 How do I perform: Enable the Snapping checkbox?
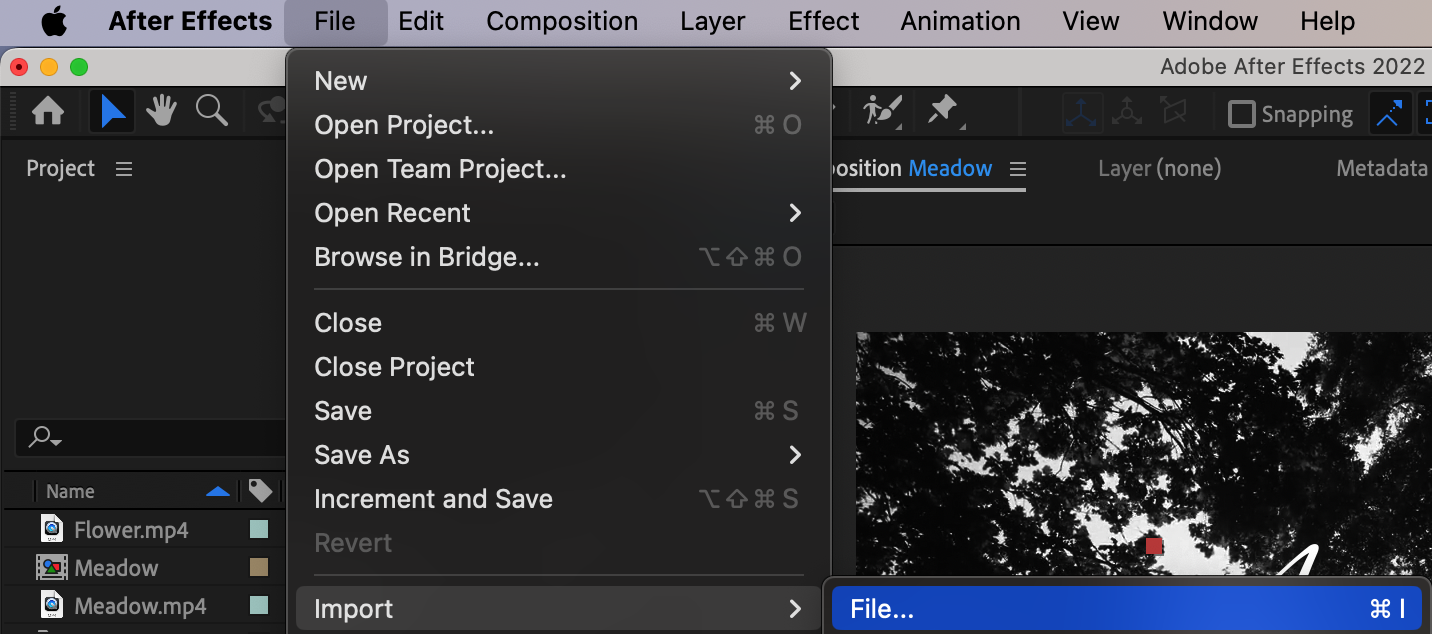coord(1241,114)
